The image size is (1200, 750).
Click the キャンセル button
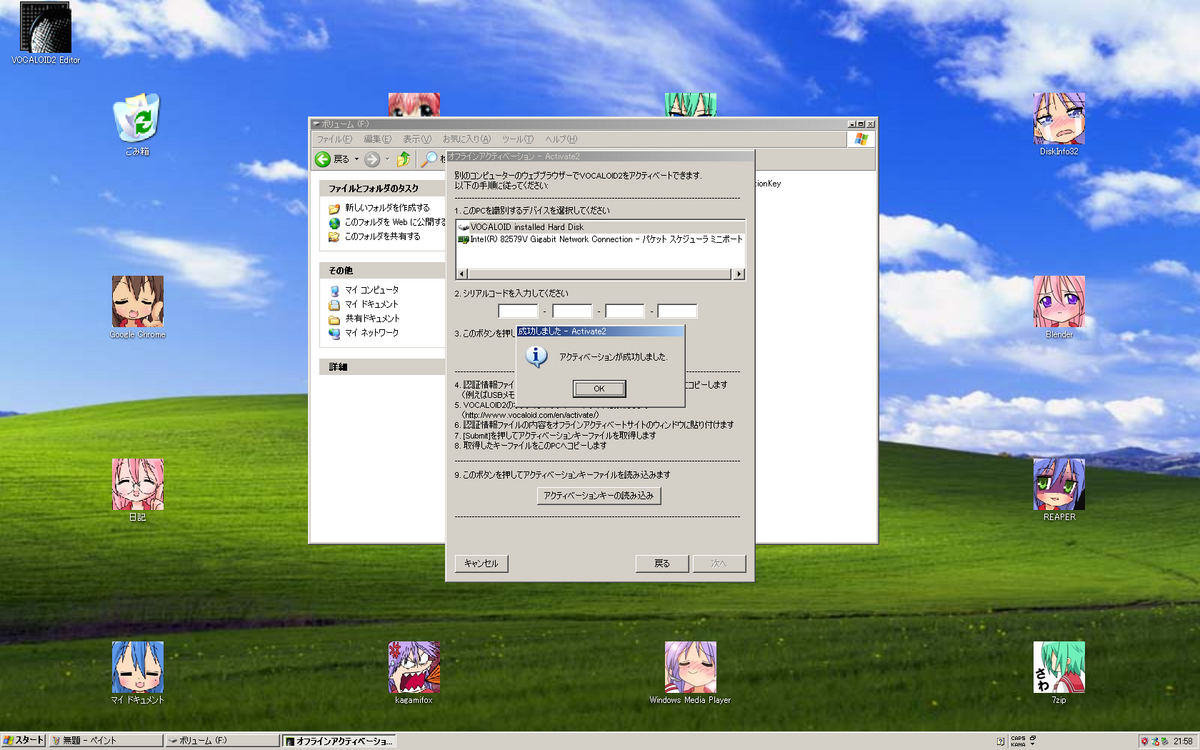pyautogui.click(x=482, y=563)
